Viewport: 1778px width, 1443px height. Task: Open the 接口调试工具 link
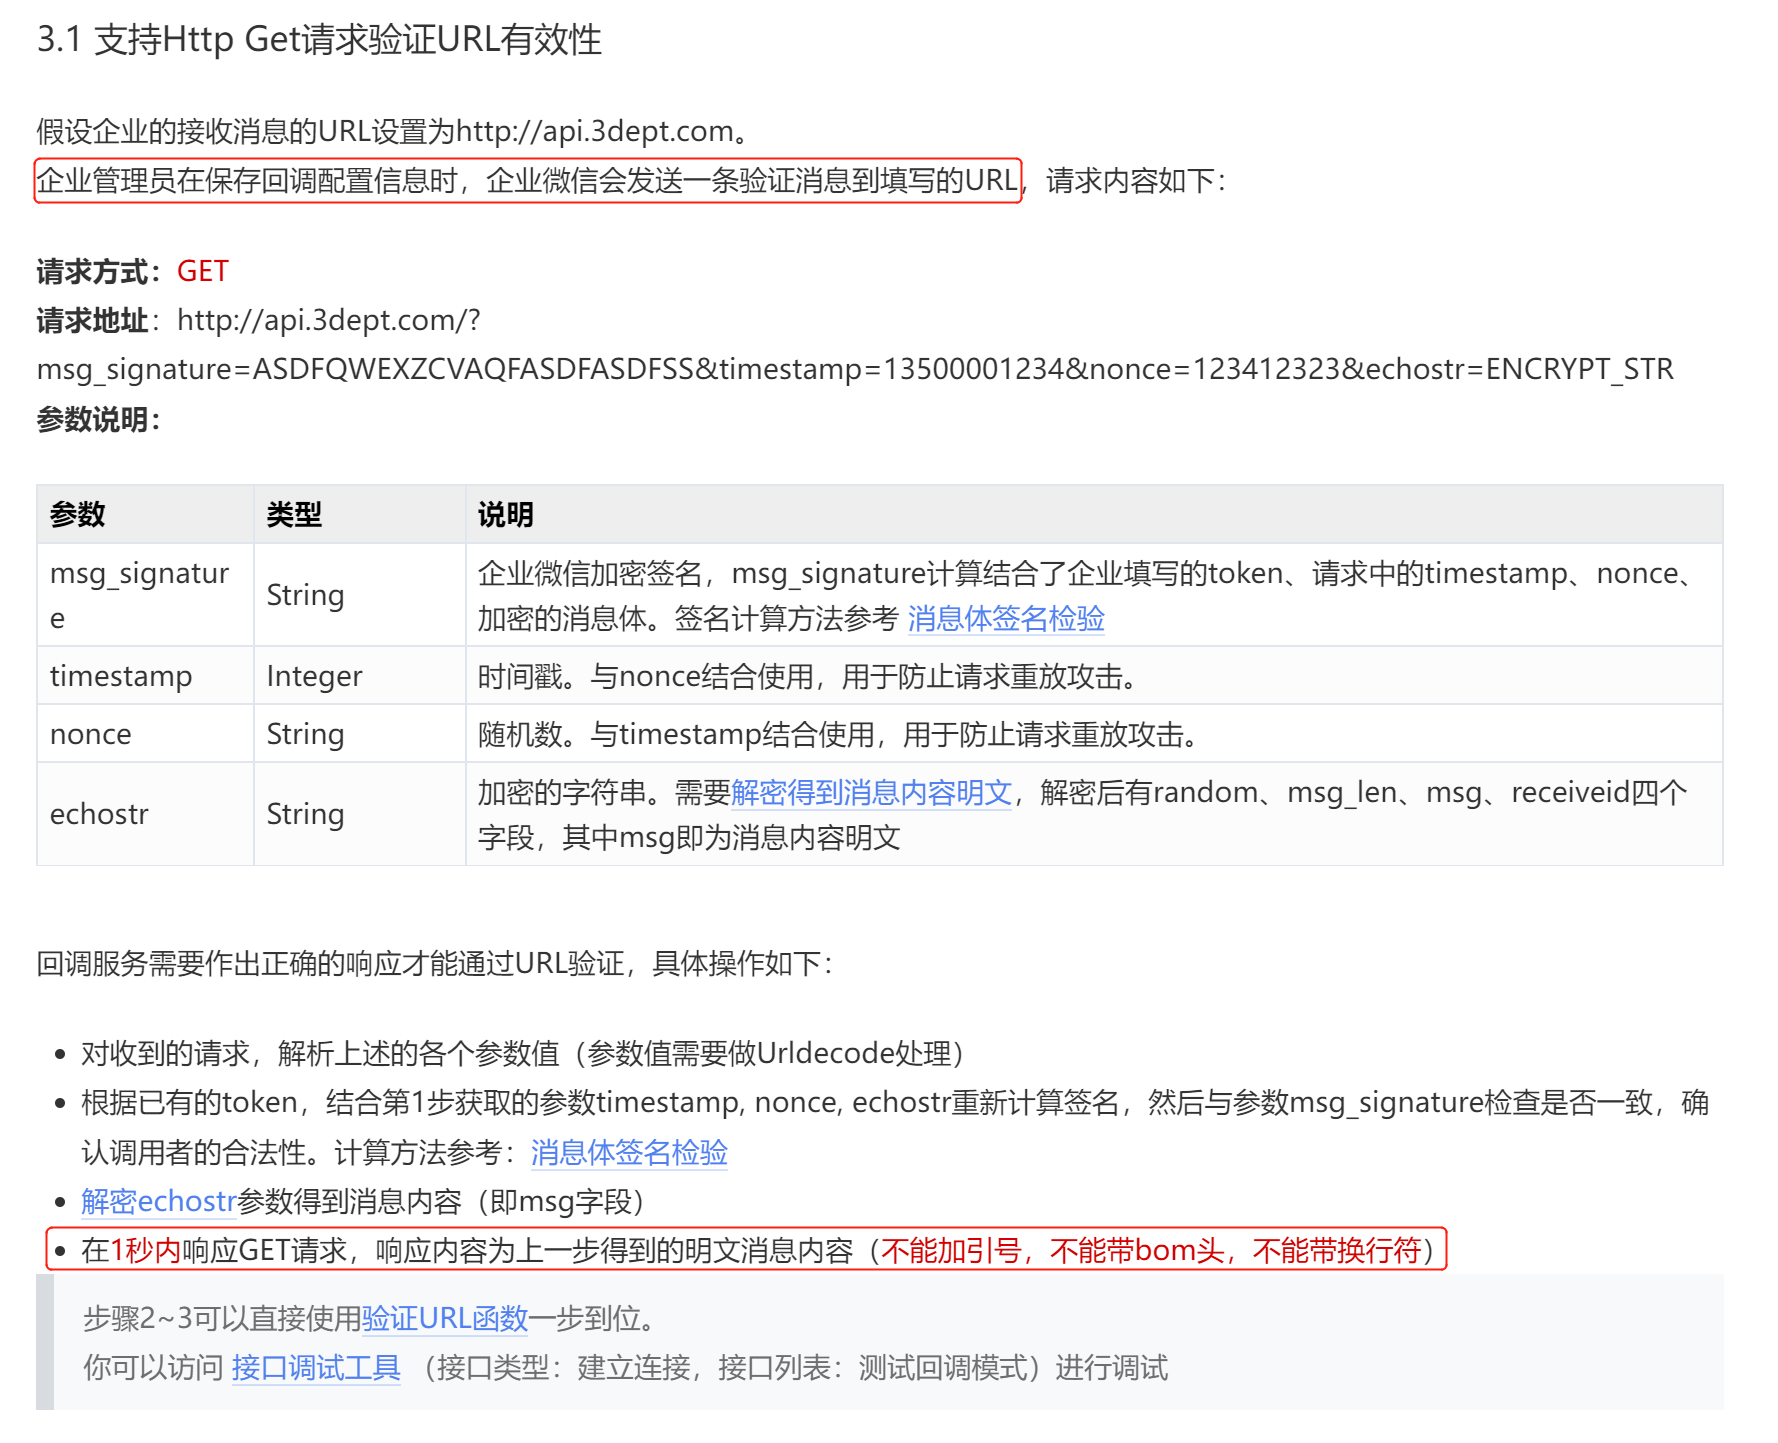coord(314,1368)
